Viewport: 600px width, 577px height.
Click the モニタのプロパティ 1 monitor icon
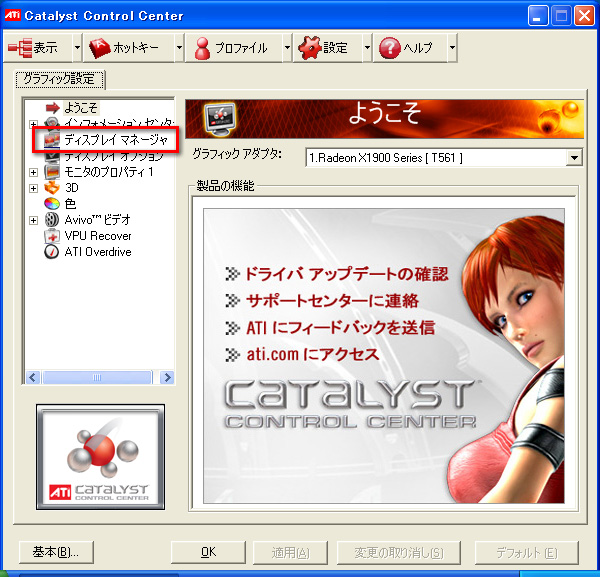click(x=52, y=172)
